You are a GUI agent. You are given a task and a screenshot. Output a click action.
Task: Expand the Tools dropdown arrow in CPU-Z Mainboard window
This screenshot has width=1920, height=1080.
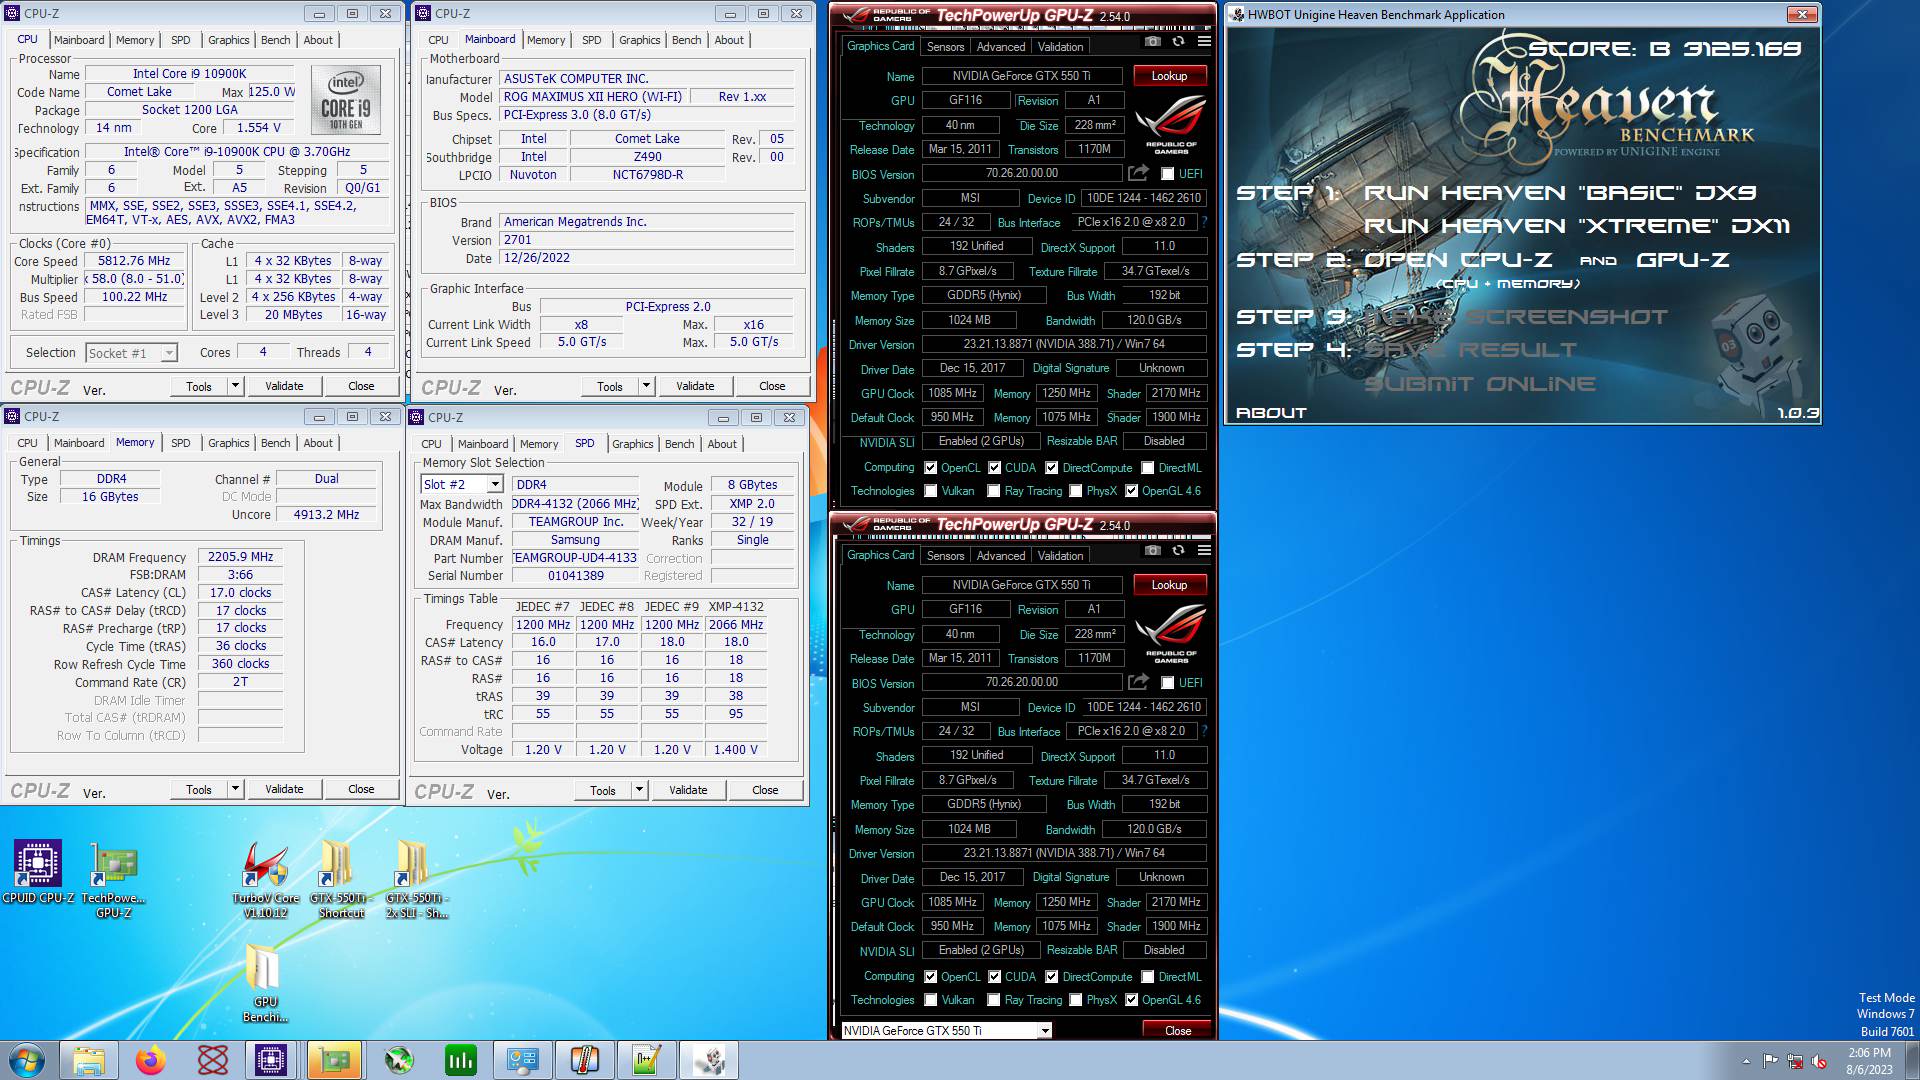click(x=646, y=386)
